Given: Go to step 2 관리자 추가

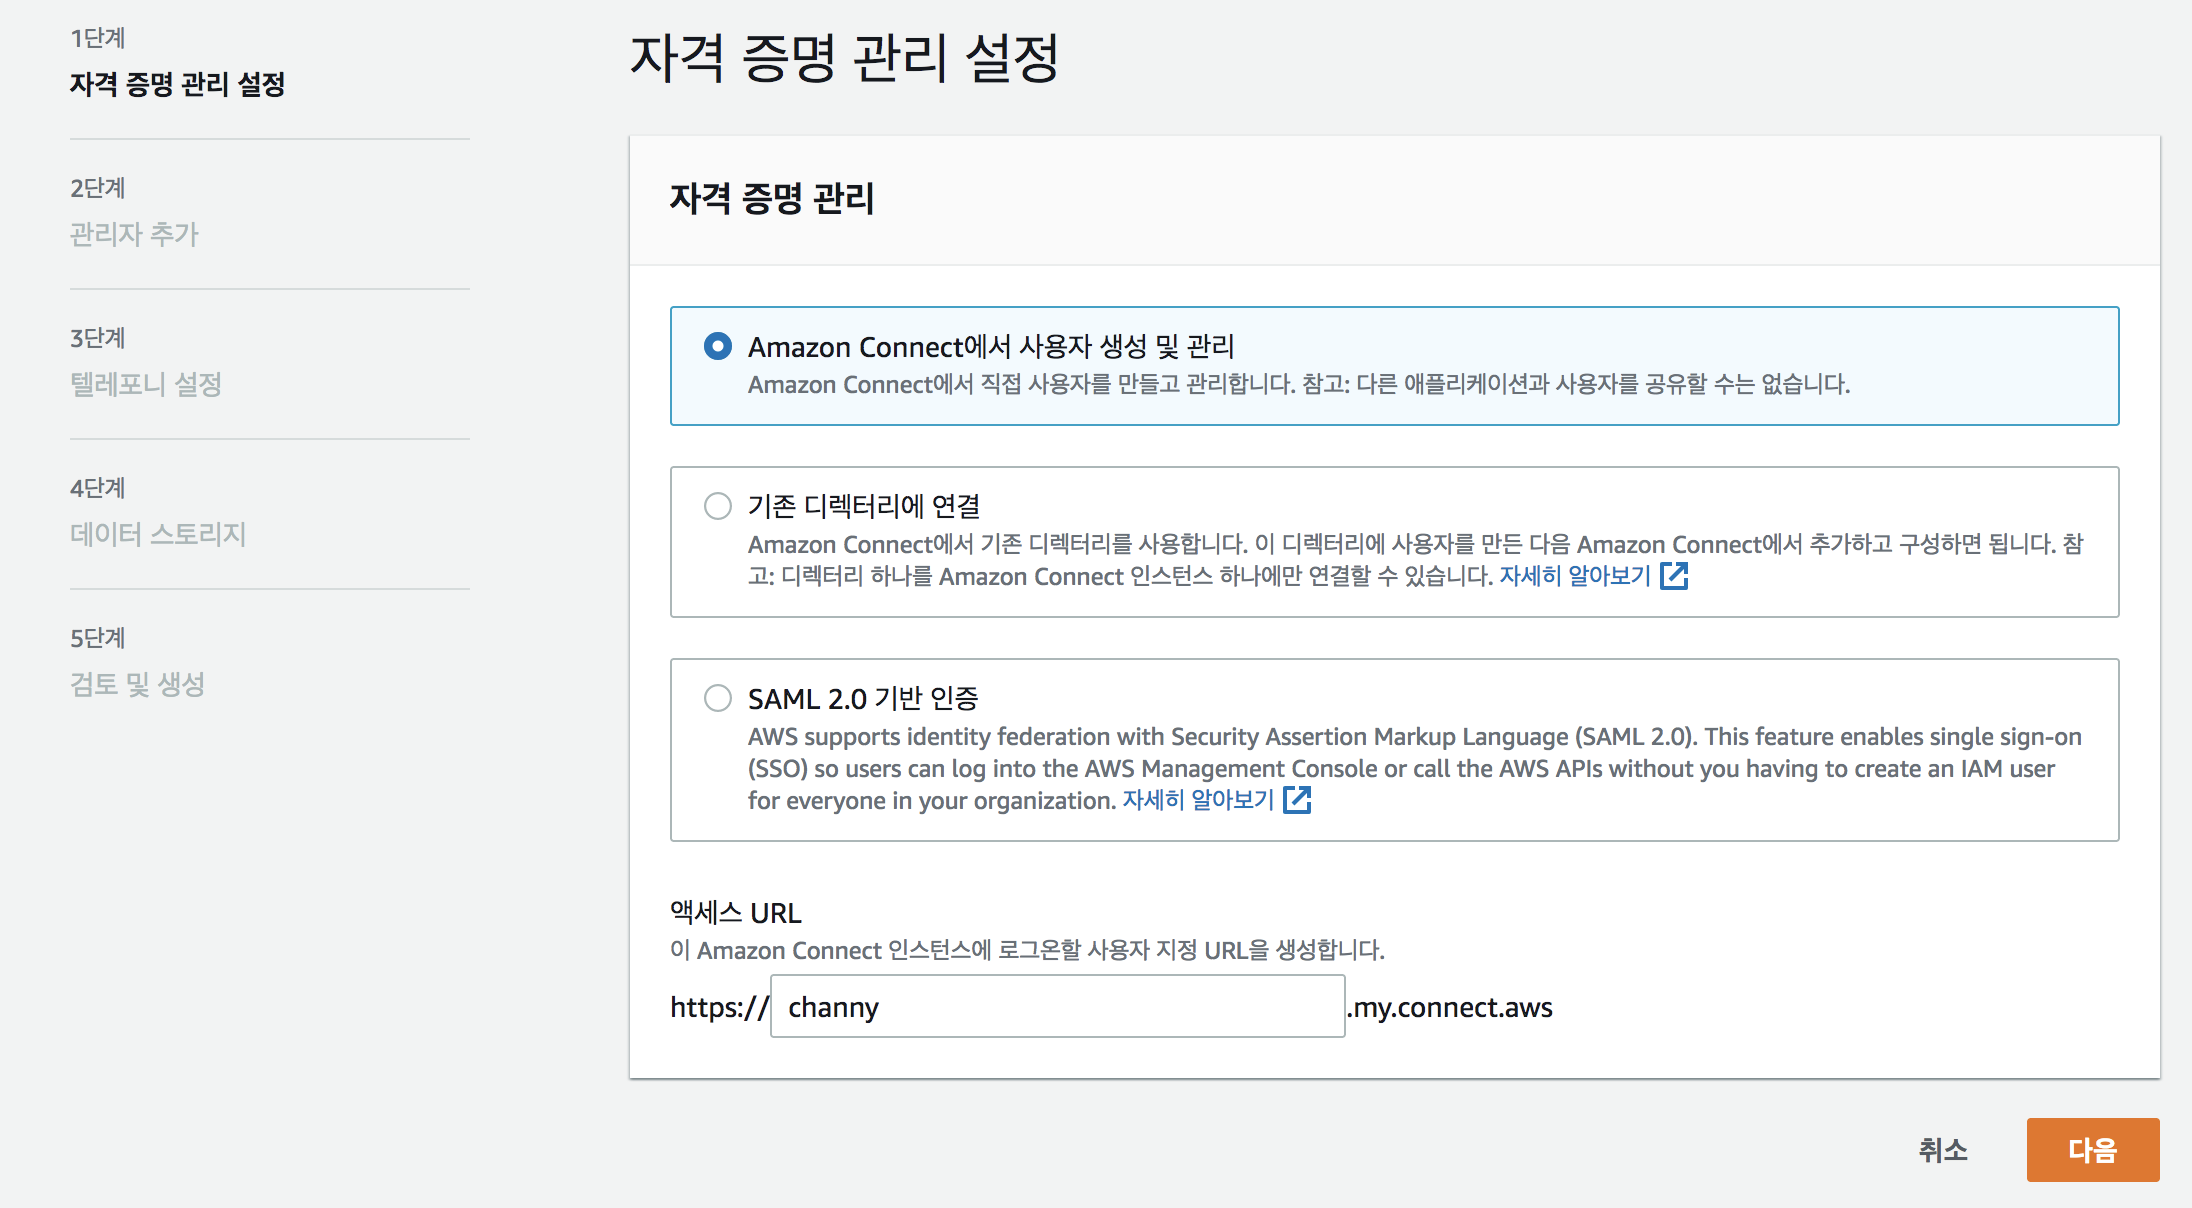Looking at the screenshot, I should (134, 234).
